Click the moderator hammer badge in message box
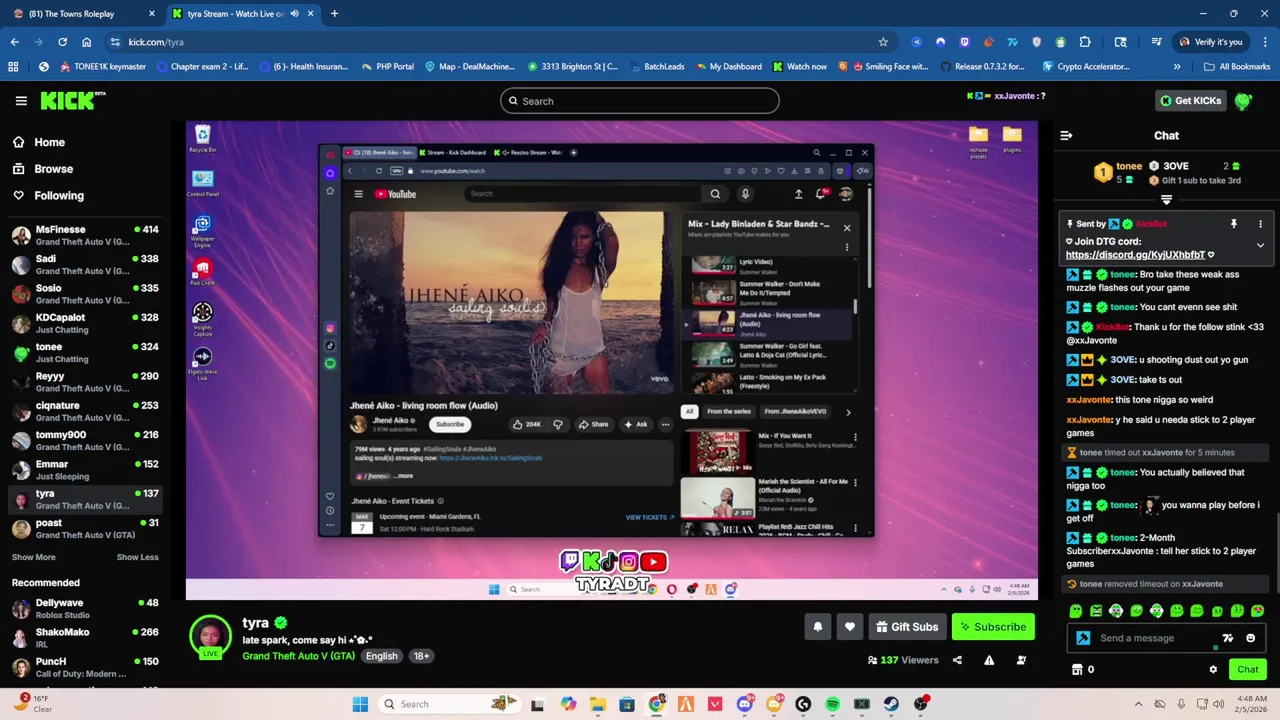The image size is (1280, 720). [1083, 638]
